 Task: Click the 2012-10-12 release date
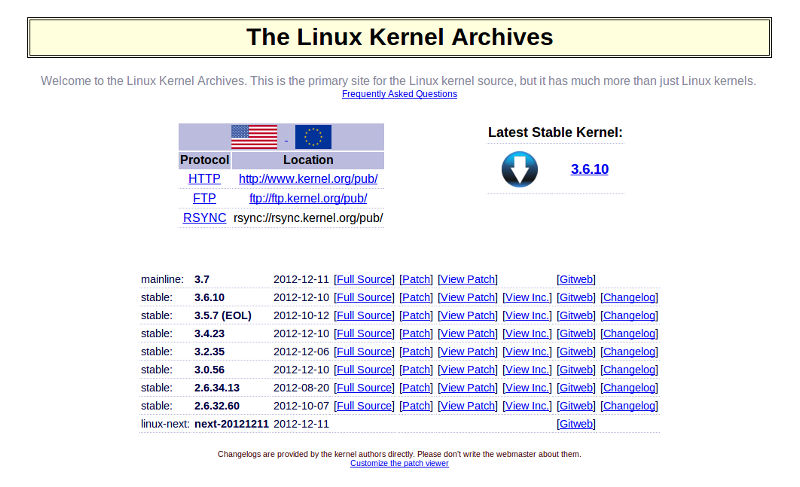[302, 316]
